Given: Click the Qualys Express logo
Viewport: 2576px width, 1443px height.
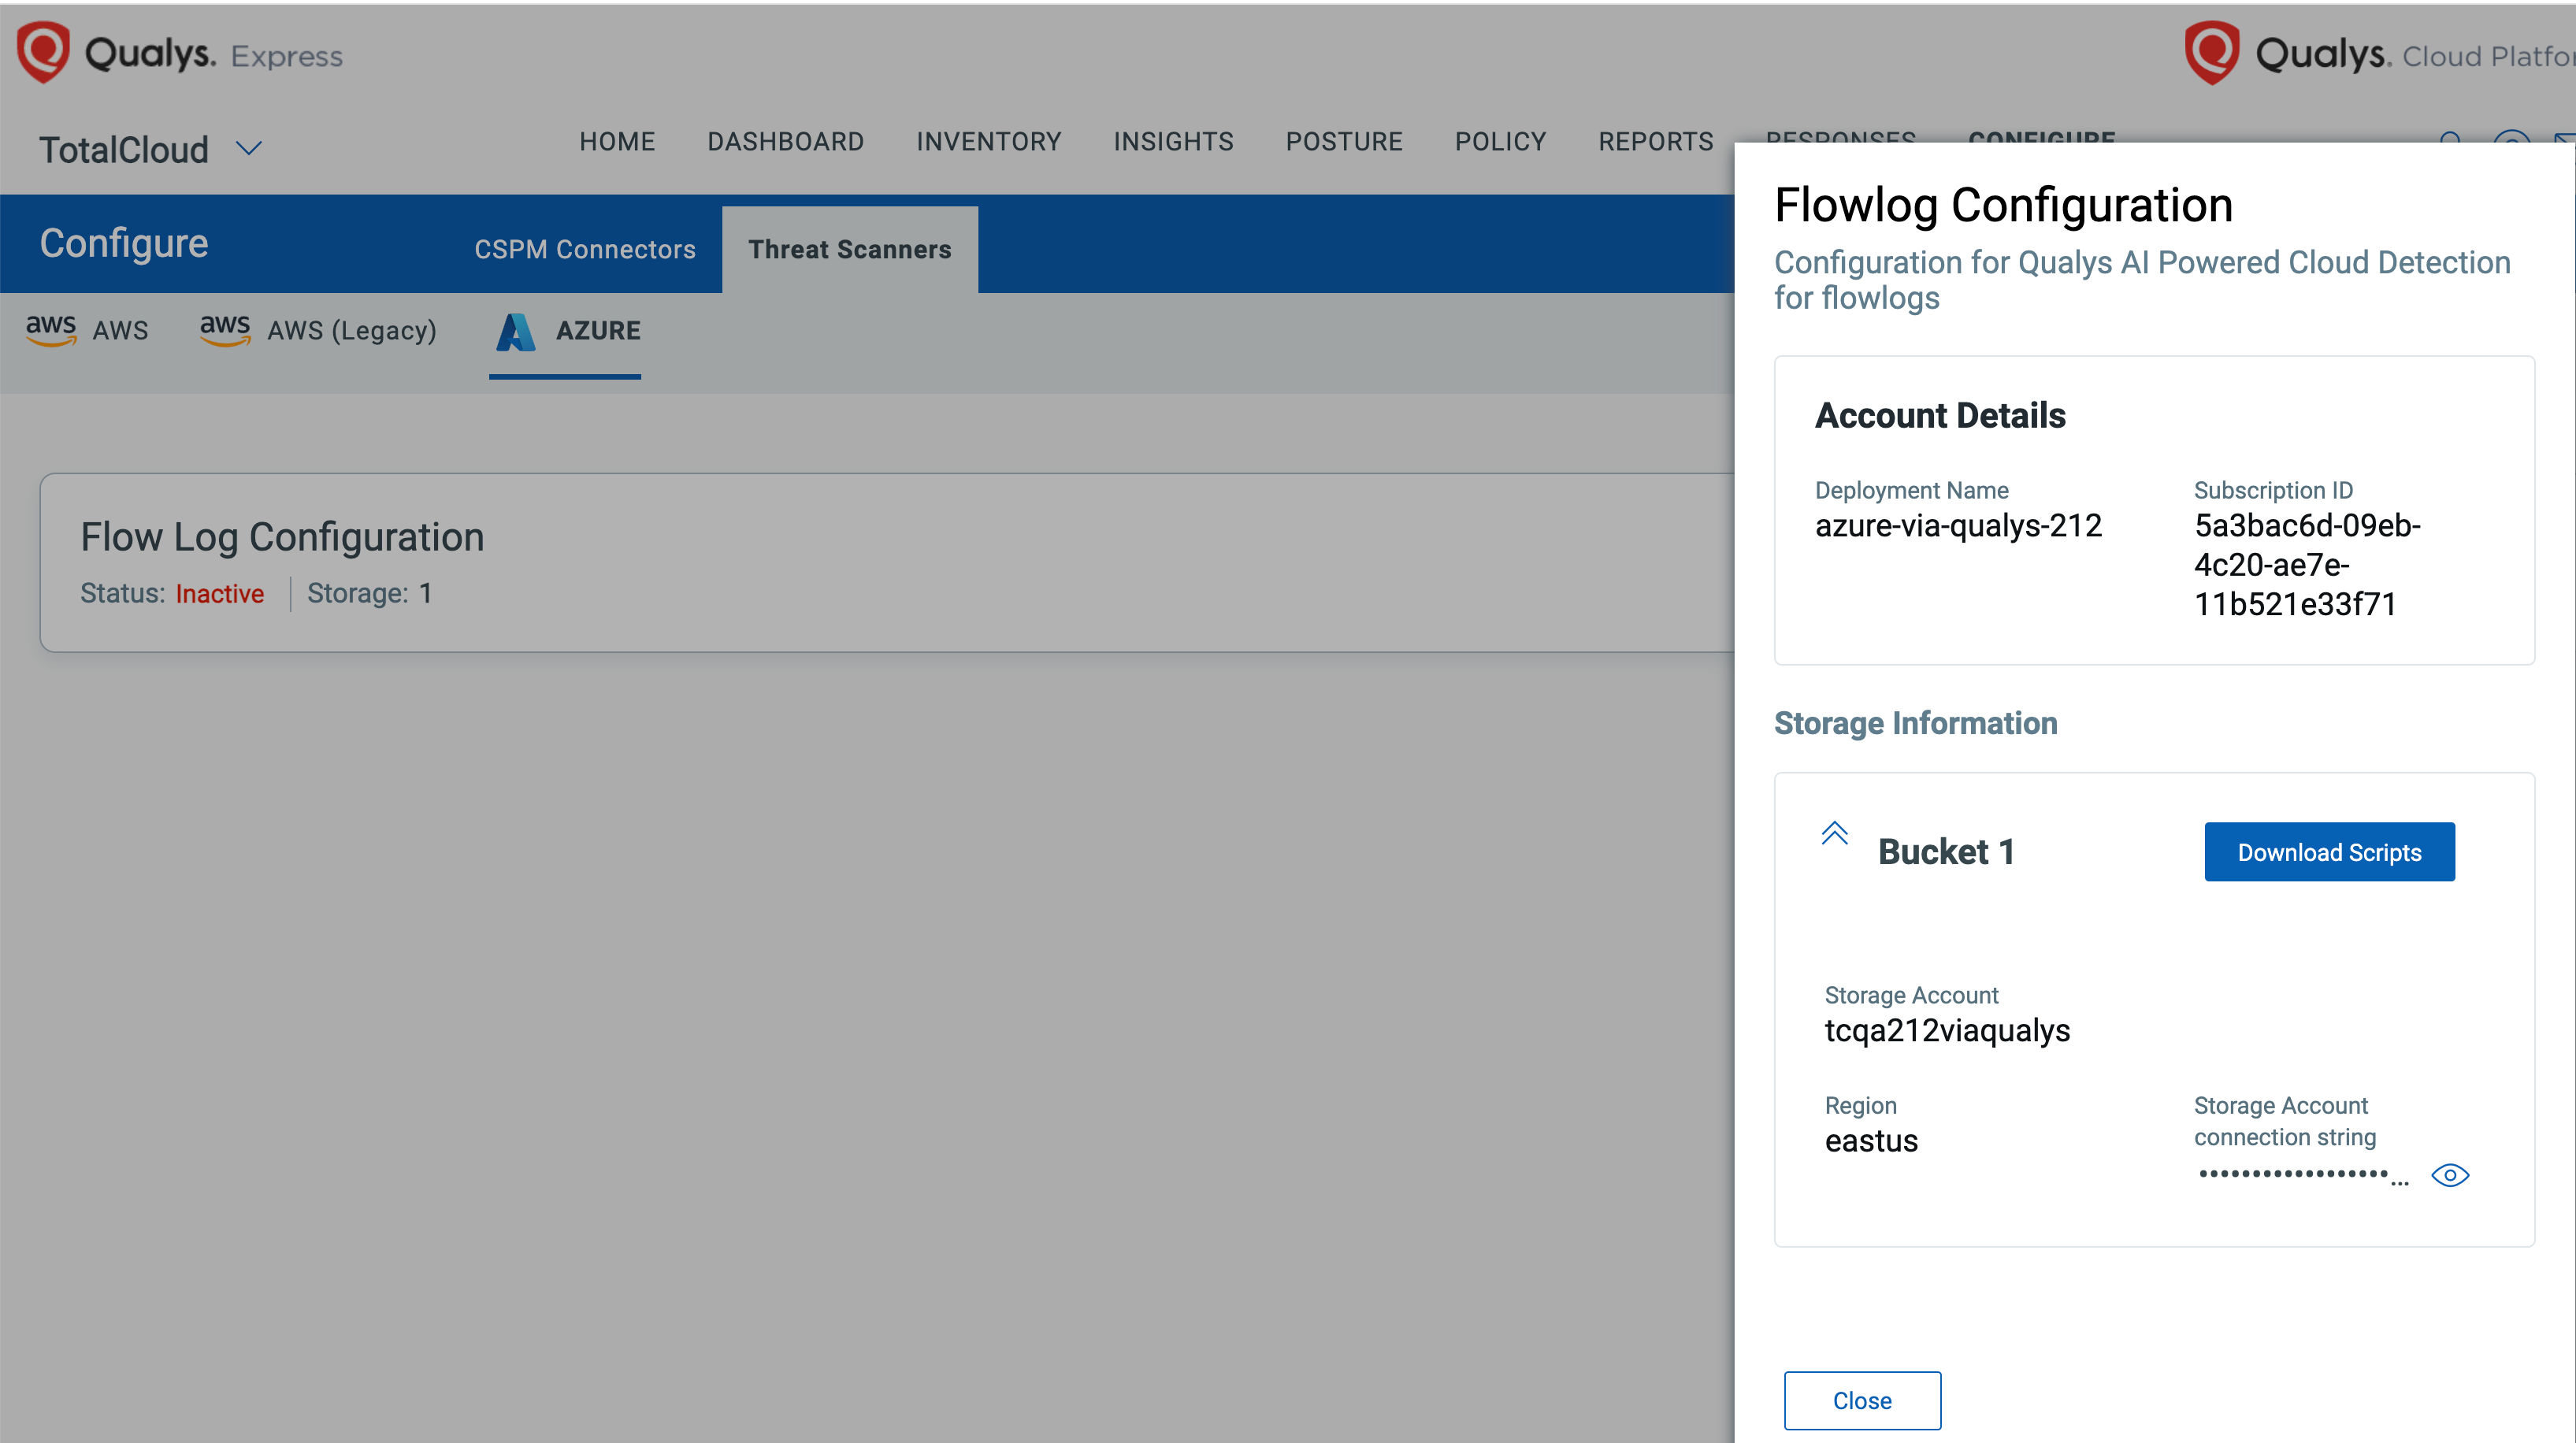Looking at the screenshot, I should (180, 53).
